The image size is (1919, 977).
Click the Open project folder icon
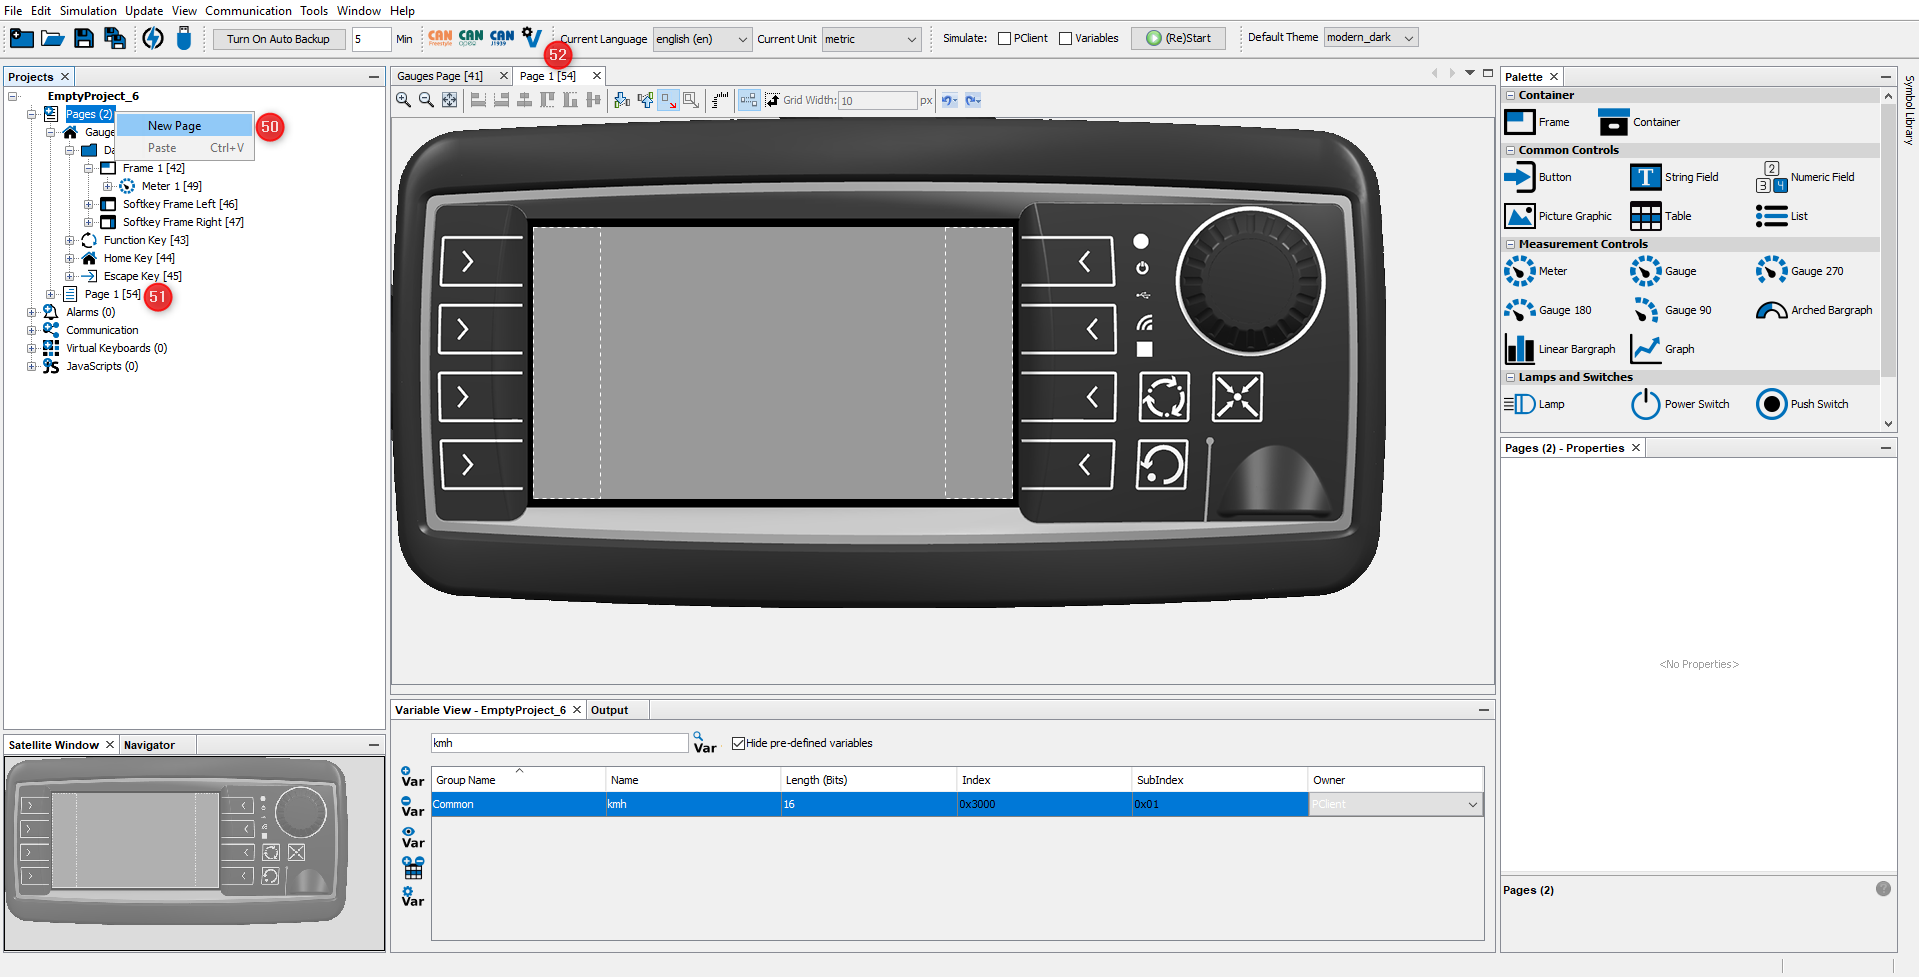click(52, 39)
